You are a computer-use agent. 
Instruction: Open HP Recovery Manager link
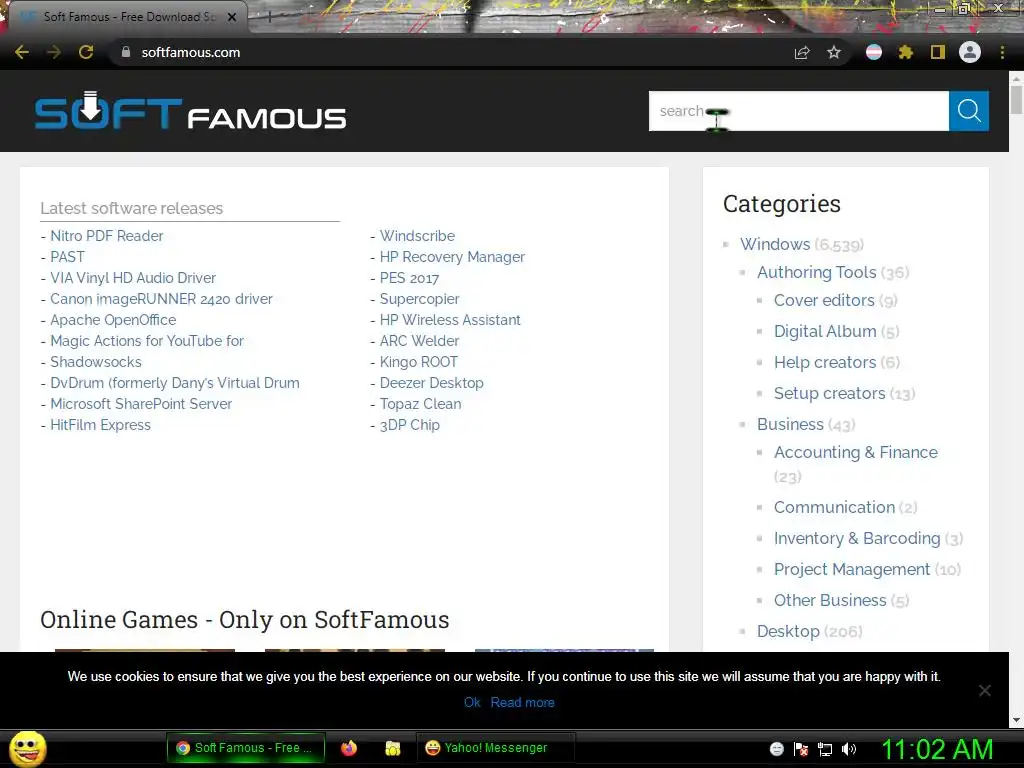pyautogui.click(x=452, y=257)
